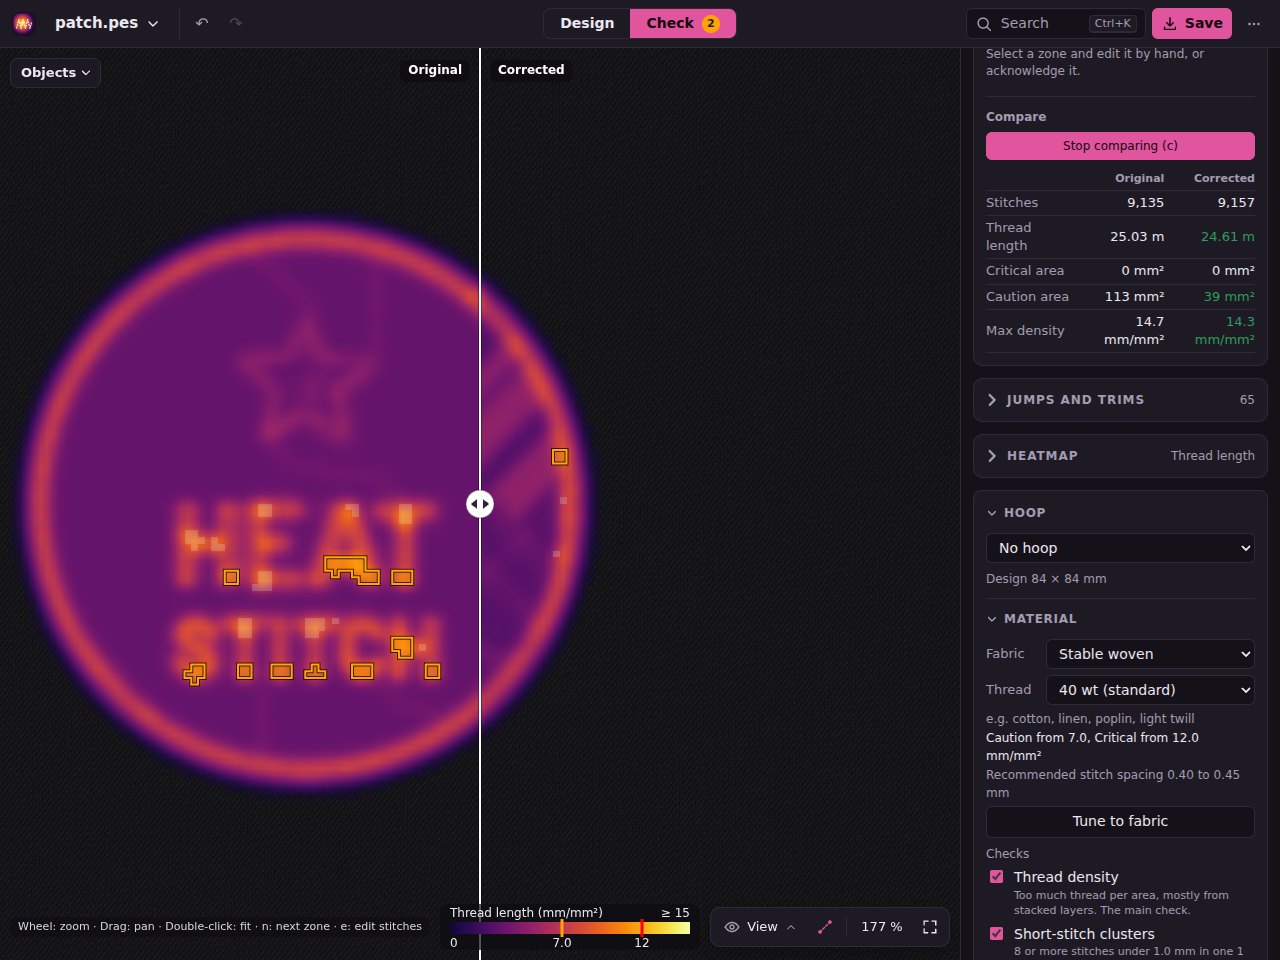Select the zone marker on the Corrected side
The image size is (1280, 960).
(x=560, y=457)
